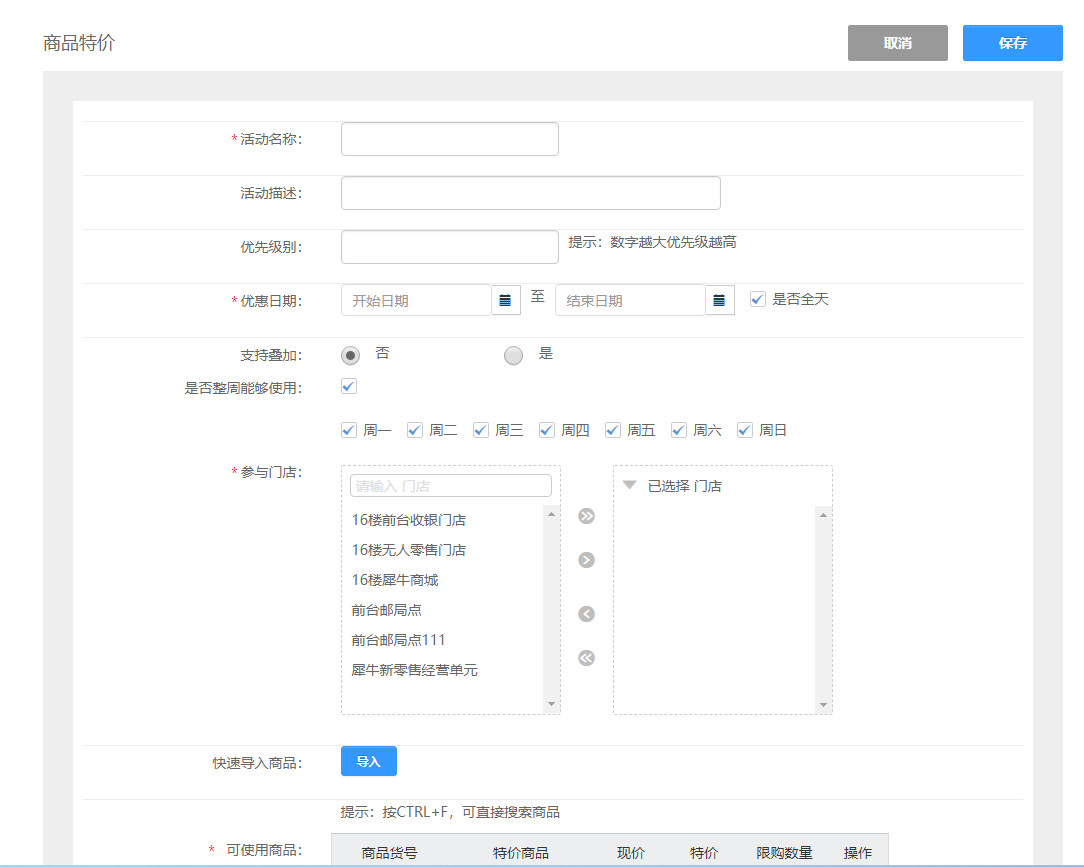Click the 特价商品 column header
Screen dimensions: 1084x867
pos(521,852)
